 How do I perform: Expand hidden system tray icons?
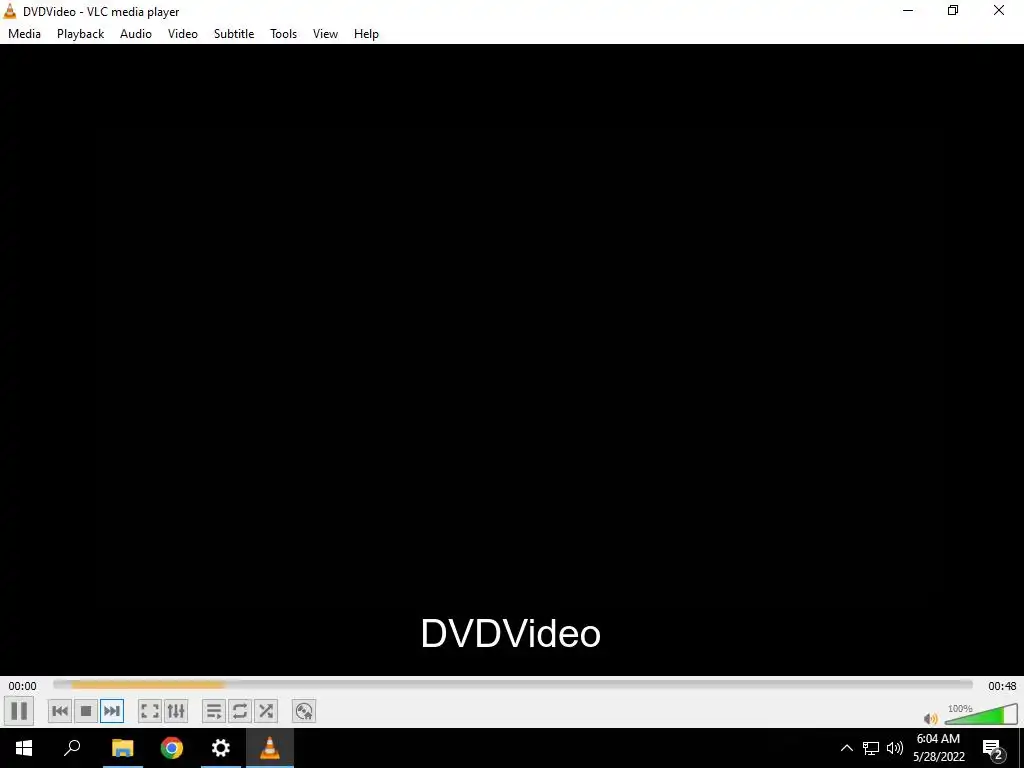(x=846, y=748)
